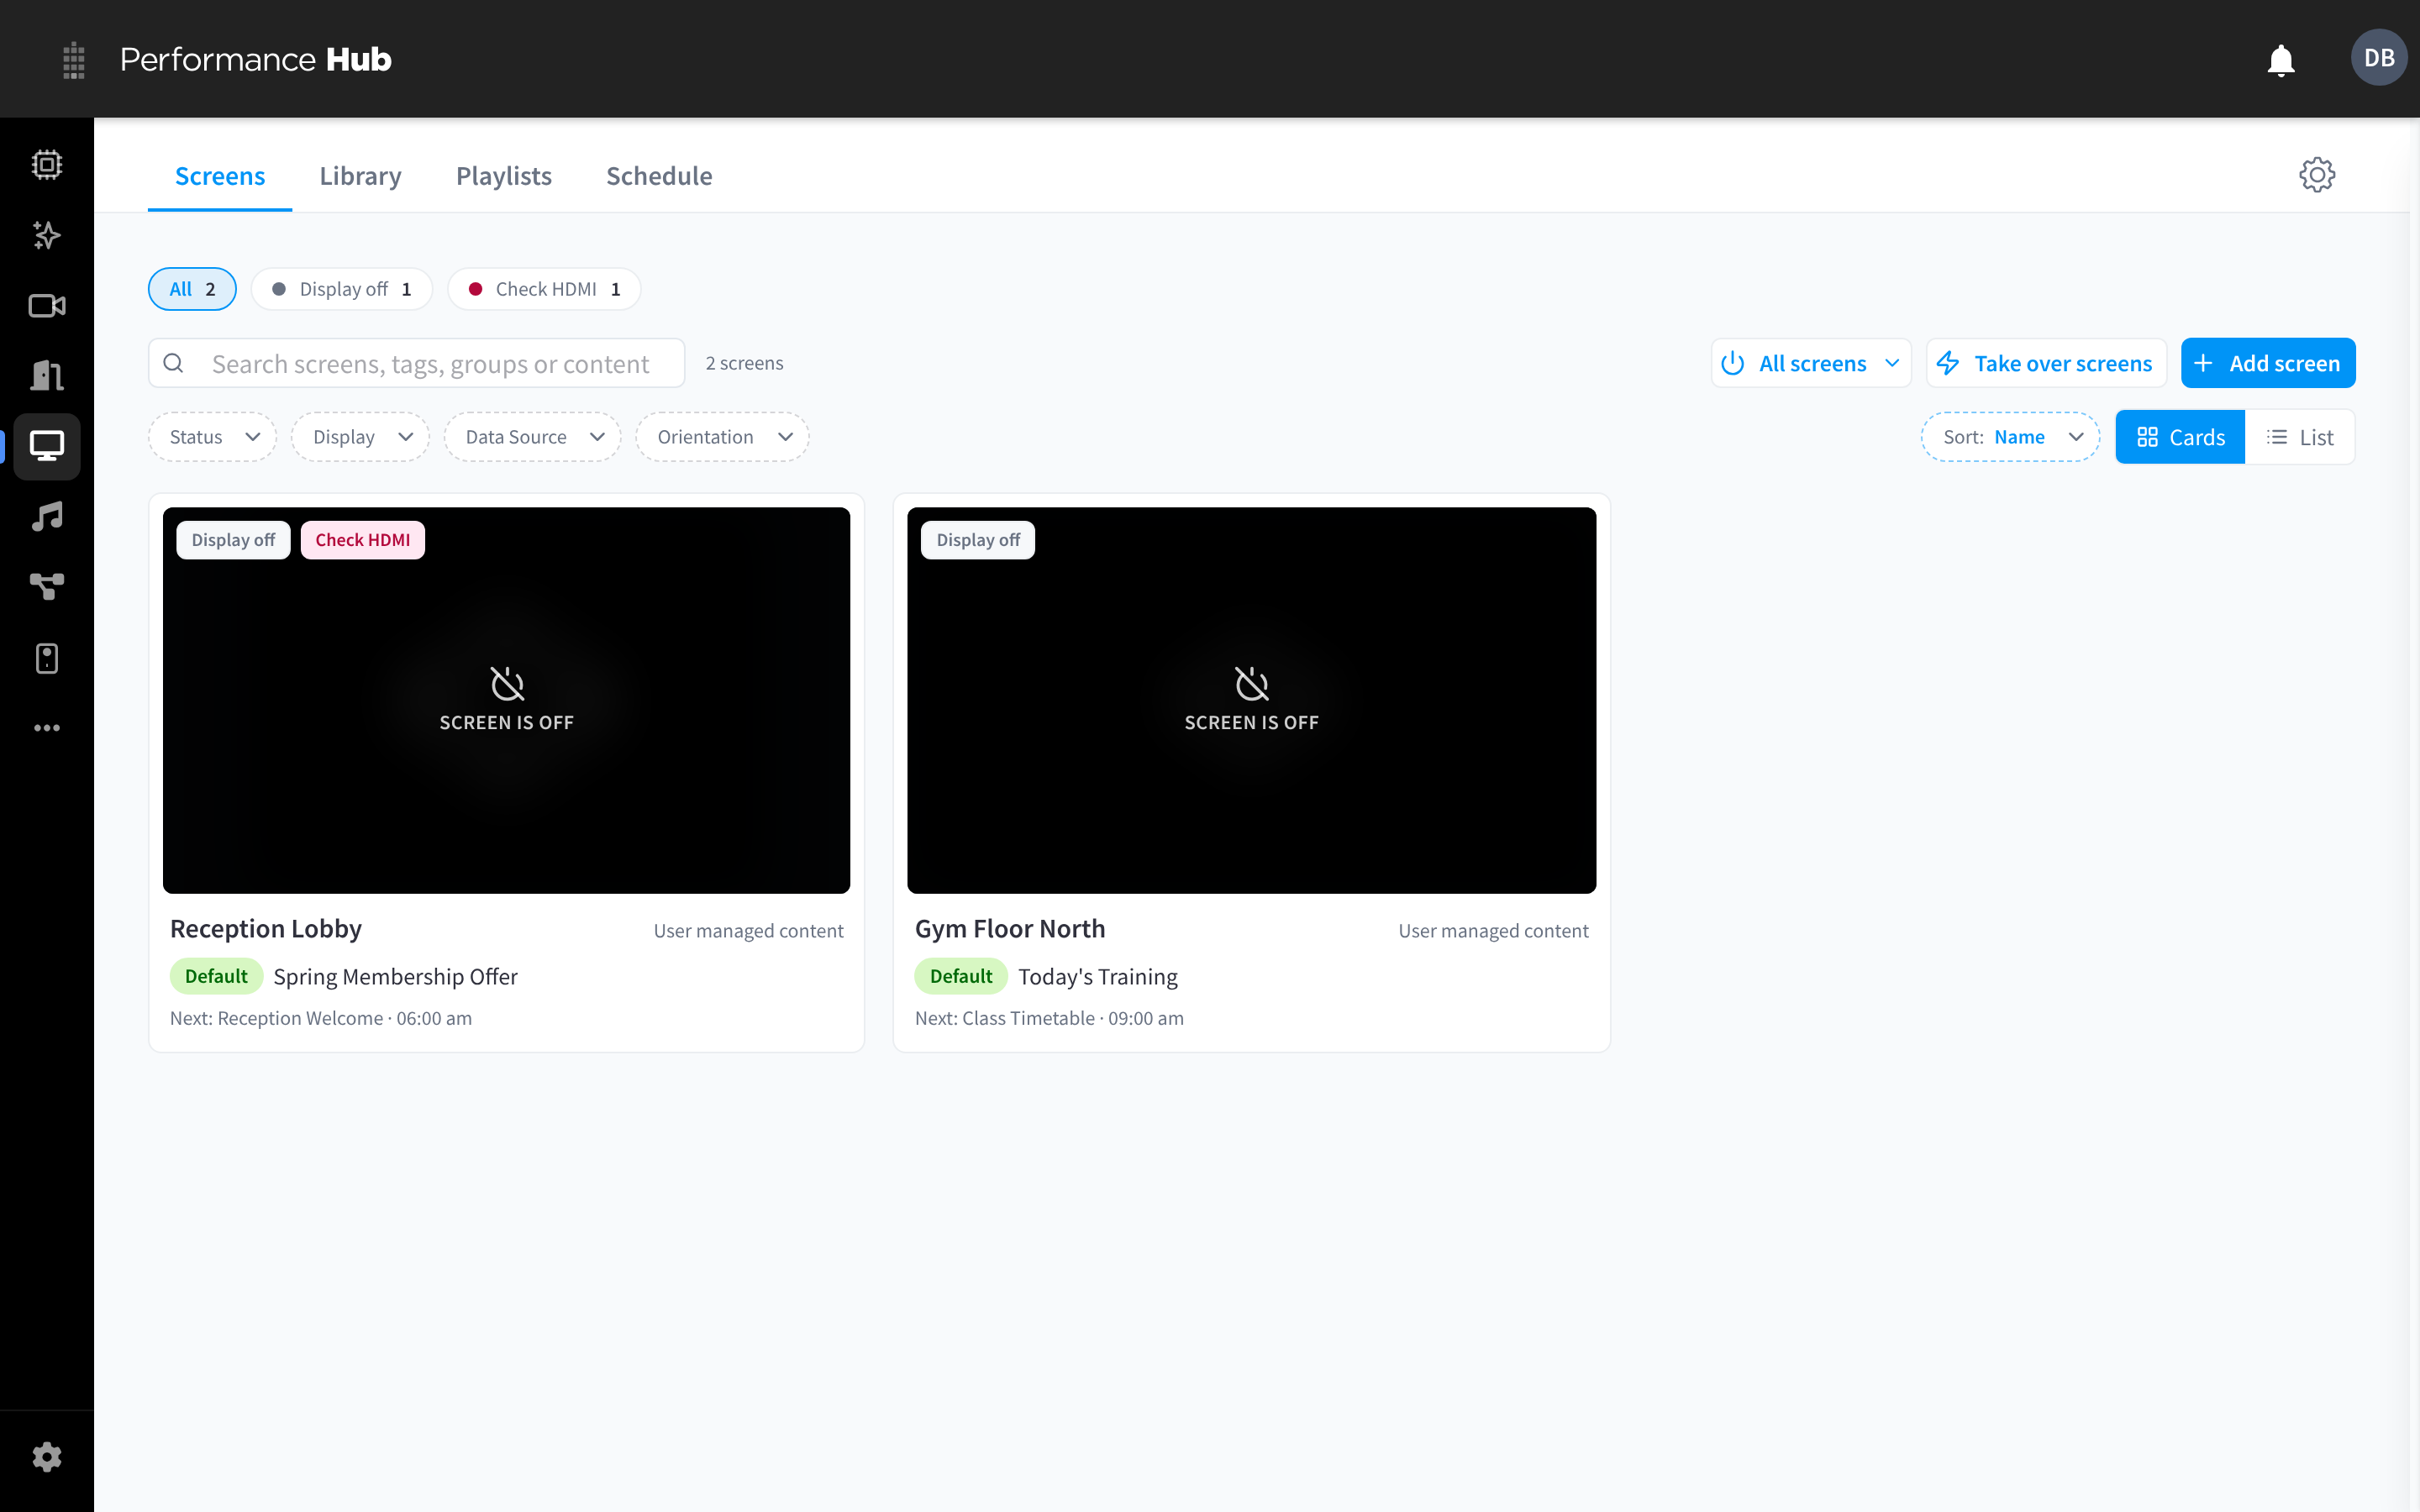Open the Sort: Name dropdown
This screenshot has width=2420, height=1512.
point(2010,437)
